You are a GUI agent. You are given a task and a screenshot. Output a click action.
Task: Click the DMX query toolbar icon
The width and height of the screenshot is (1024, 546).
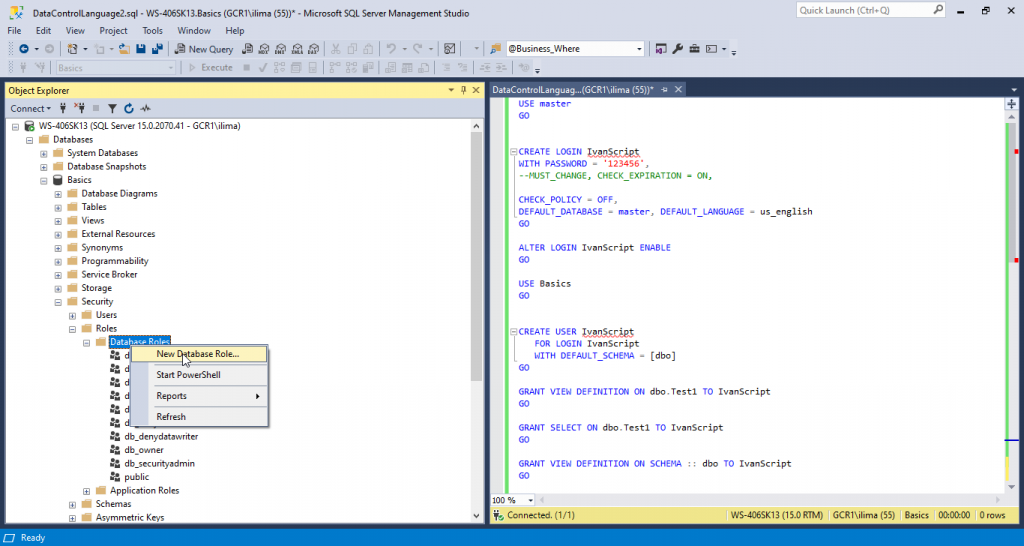click(280, 49)
